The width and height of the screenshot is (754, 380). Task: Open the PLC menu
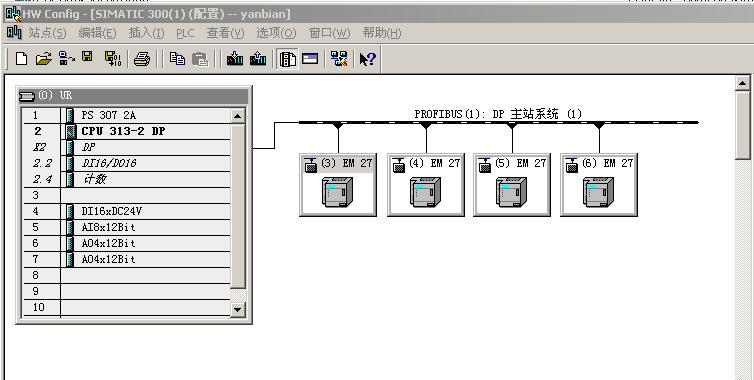(185, 33)
